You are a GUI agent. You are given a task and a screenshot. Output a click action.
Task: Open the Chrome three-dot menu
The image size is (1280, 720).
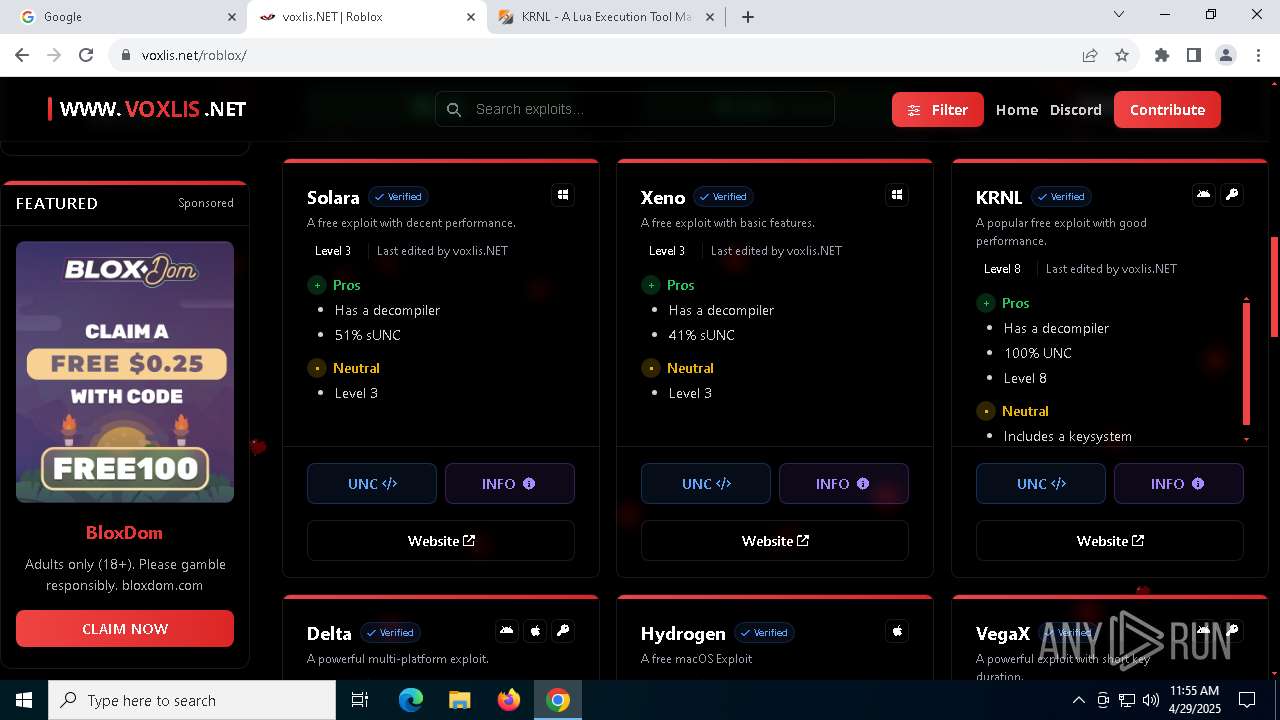tap(1258, 55)
